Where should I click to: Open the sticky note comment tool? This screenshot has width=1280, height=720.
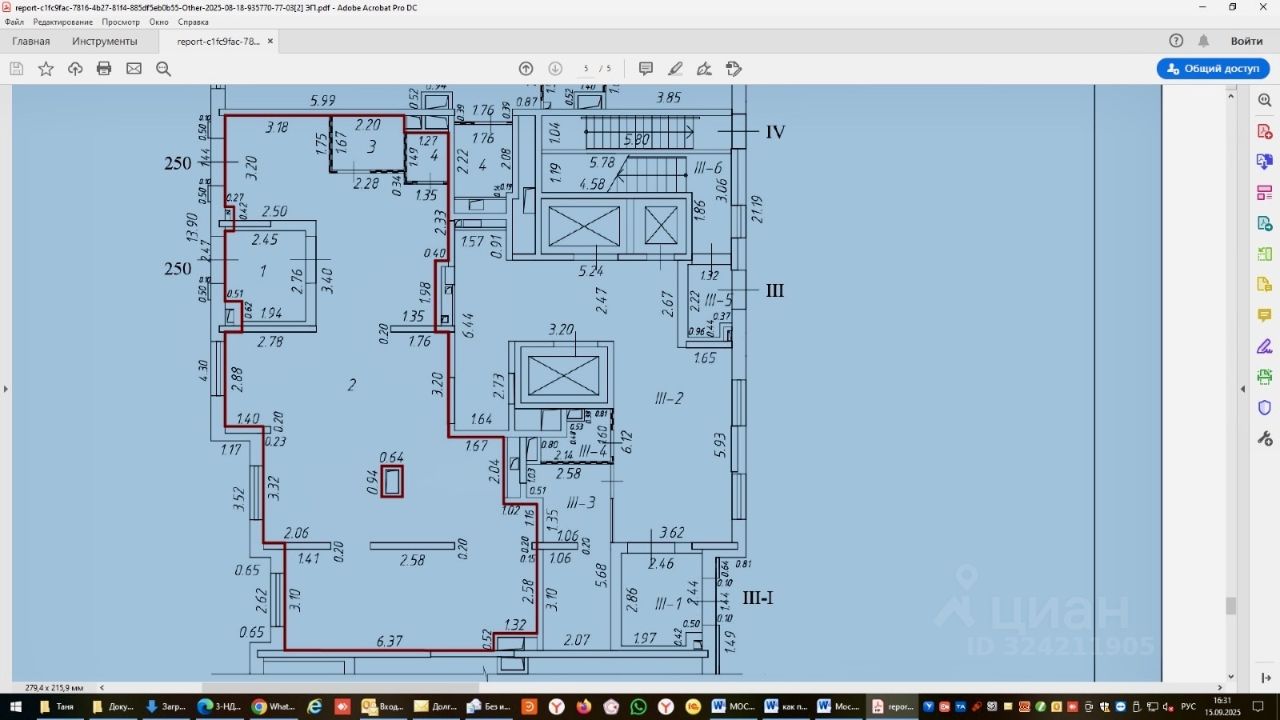pyautogui.click(x=646, y=69)
